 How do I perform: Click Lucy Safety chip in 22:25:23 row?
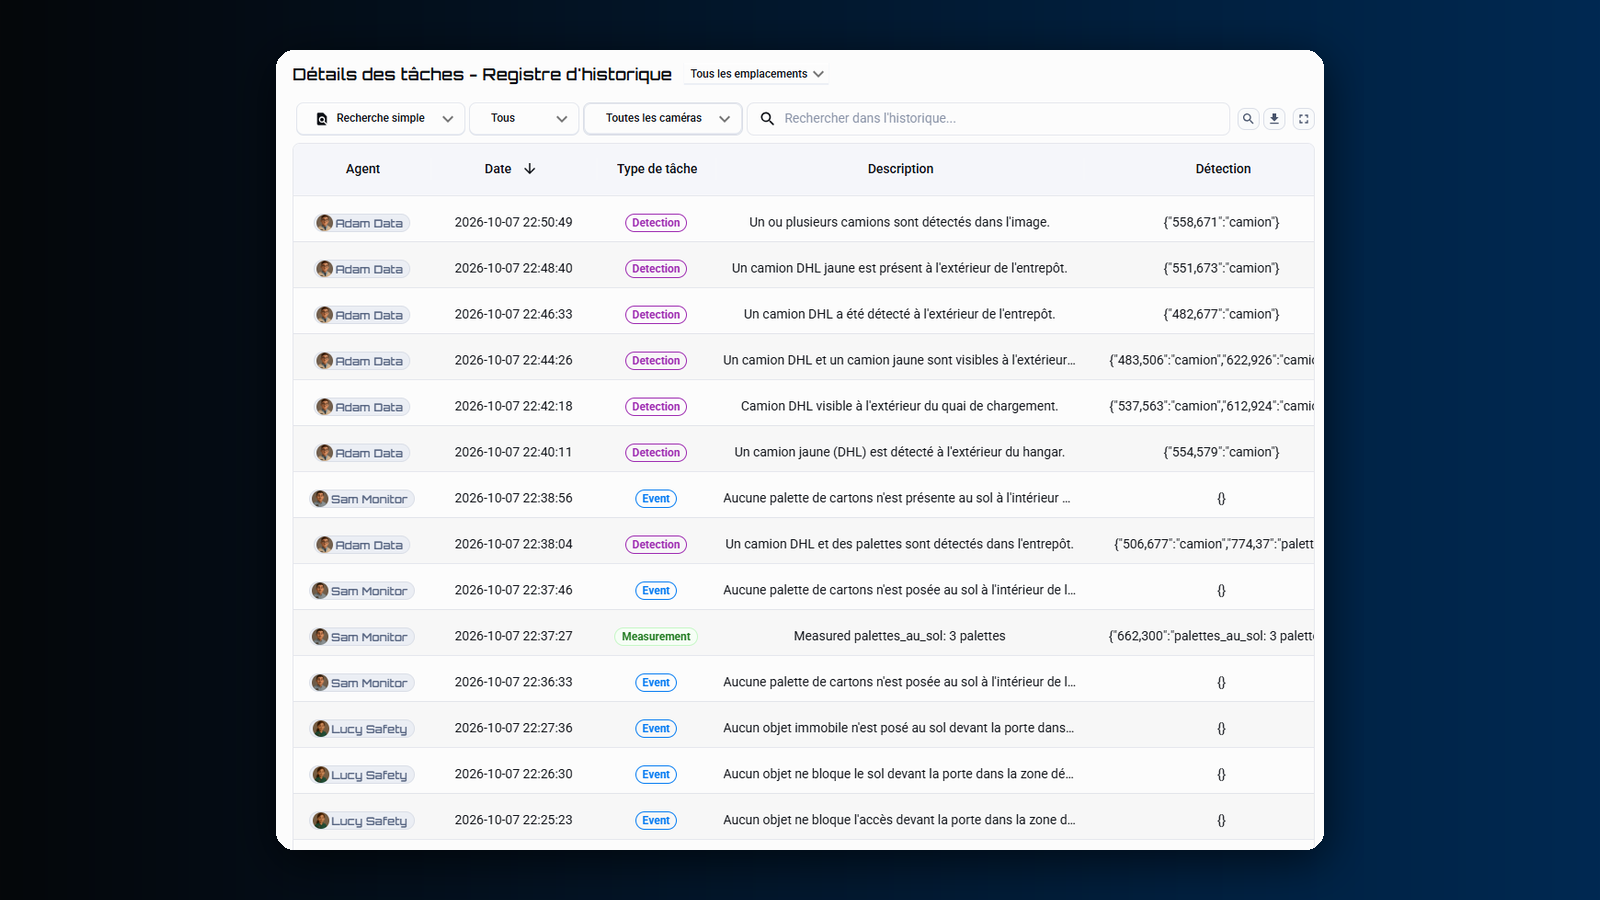362,821
